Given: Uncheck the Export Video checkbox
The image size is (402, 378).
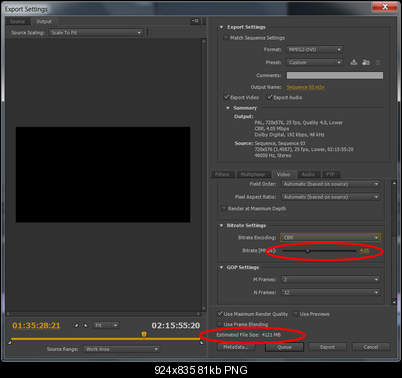Looking at the screenshot, I should click(226, 97).
